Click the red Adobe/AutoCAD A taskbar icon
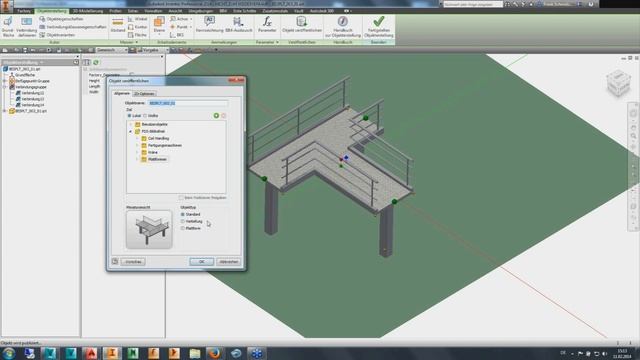The height and width of the screenshot is (360, 640). (91, 353)
